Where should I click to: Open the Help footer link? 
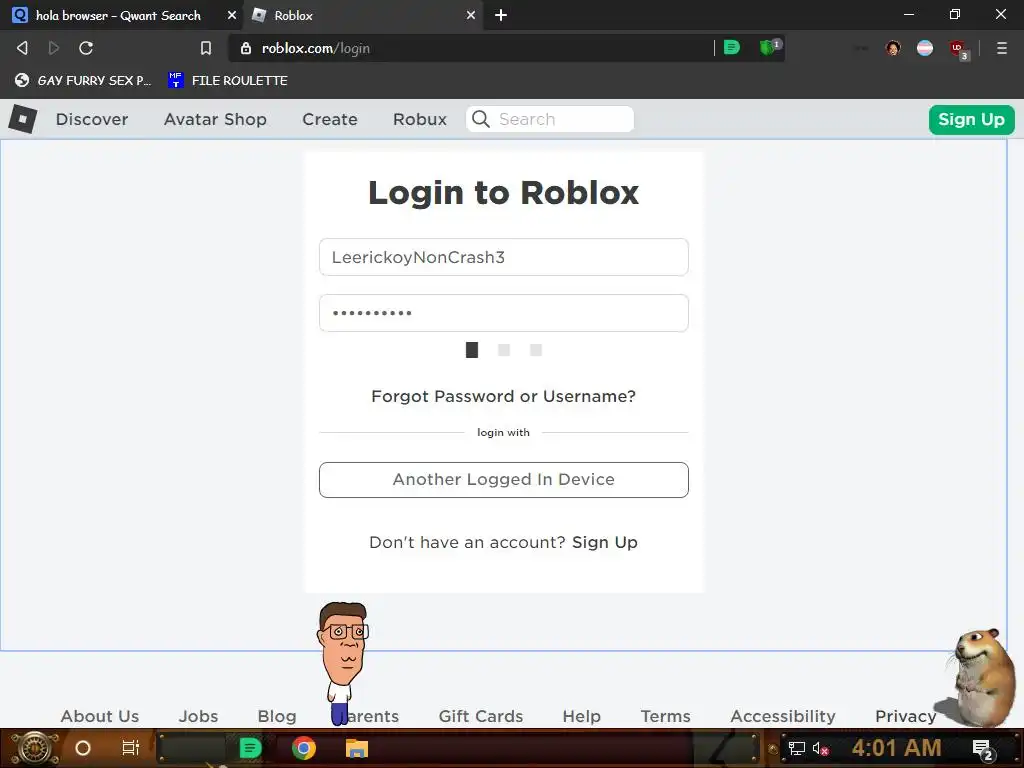point(582,716)
